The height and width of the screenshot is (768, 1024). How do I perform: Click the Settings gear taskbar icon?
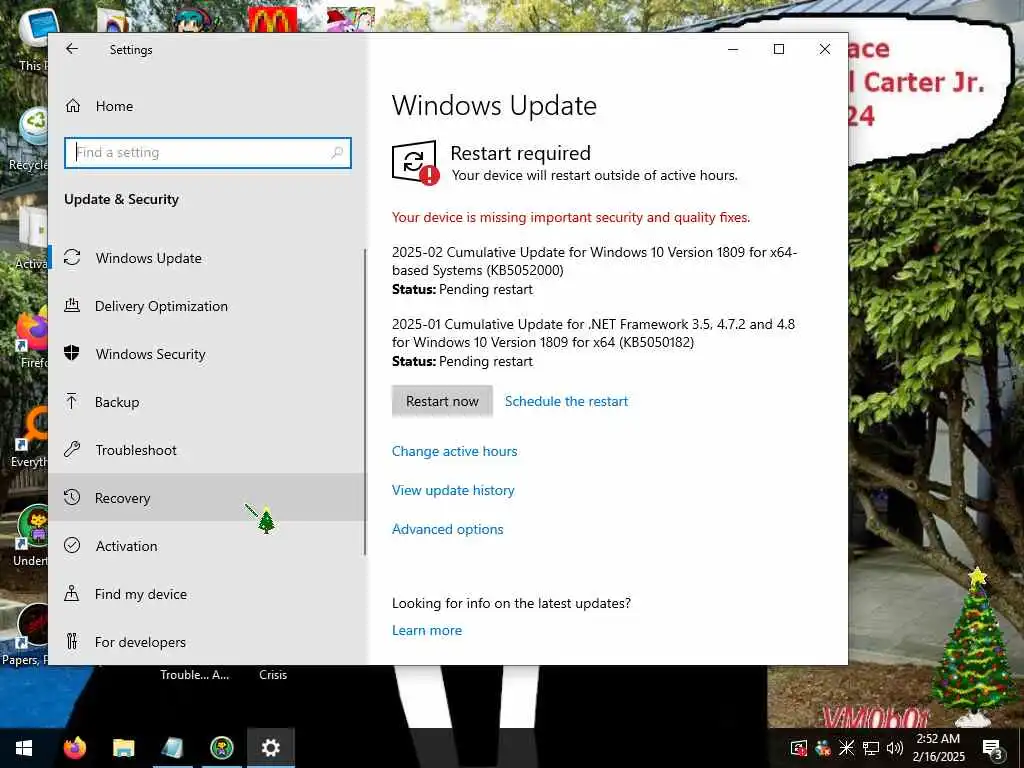270,748
